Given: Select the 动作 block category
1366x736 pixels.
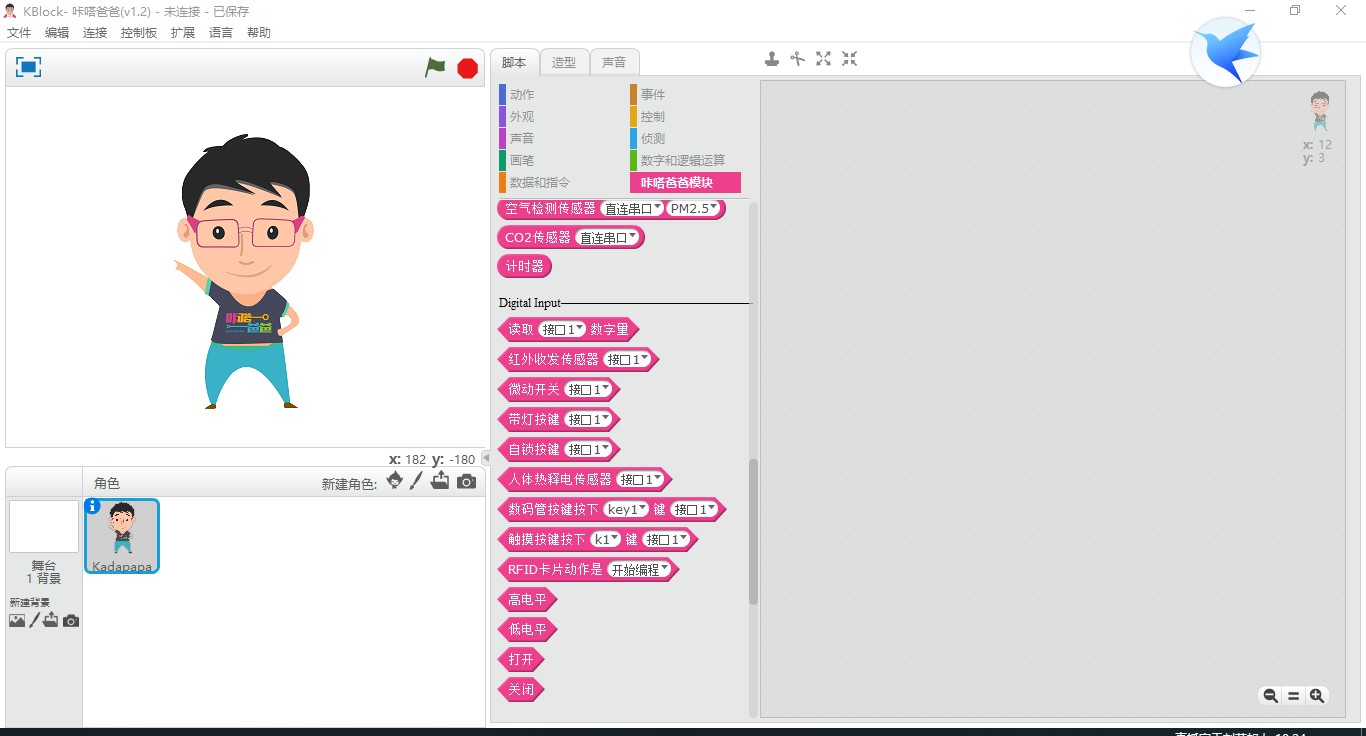Looking at the screenshot, I should [521, 94].
